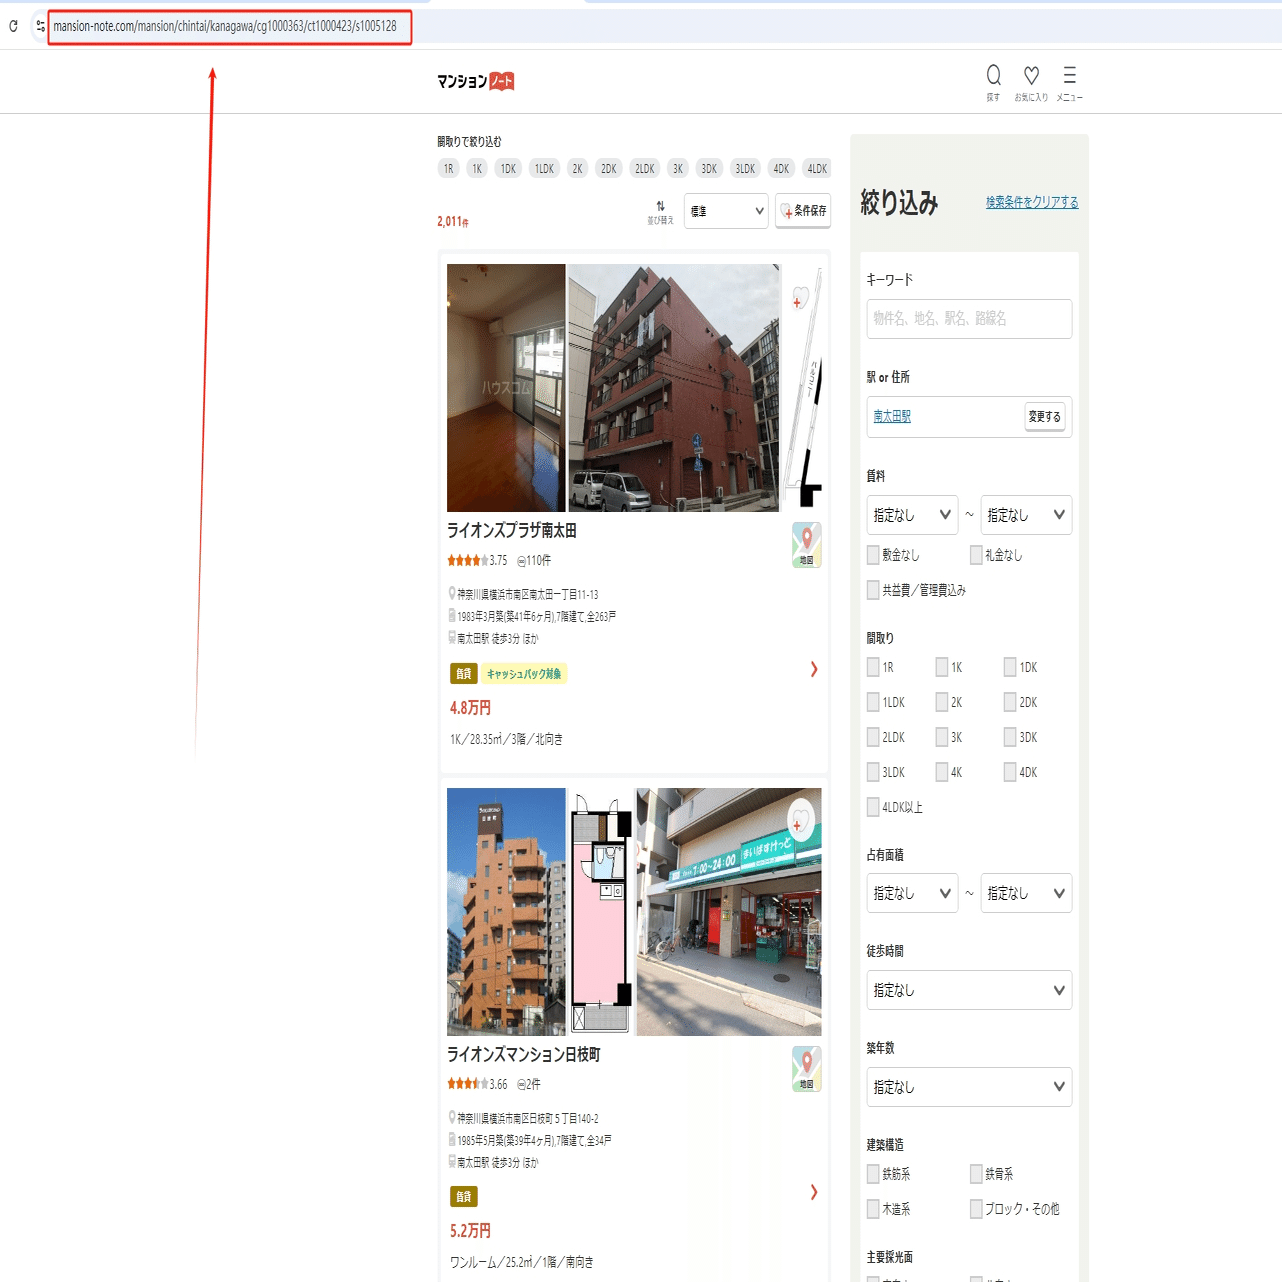Open the upper-bound 占有面積 area dropdown

1026,893
